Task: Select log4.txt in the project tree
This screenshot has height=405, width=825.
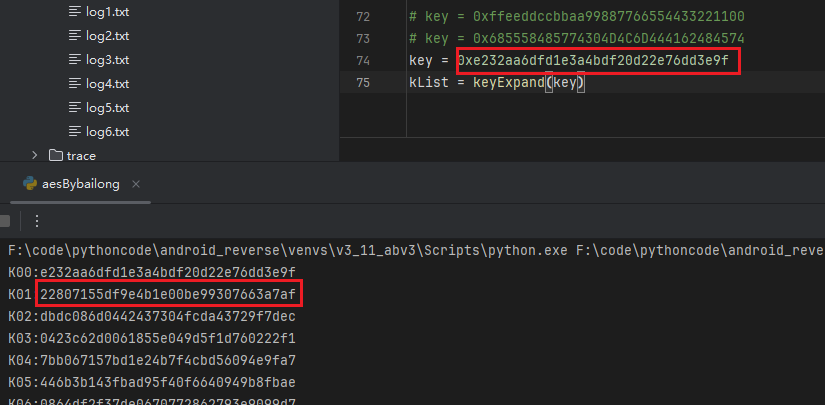Action: [x=107, y=83]
